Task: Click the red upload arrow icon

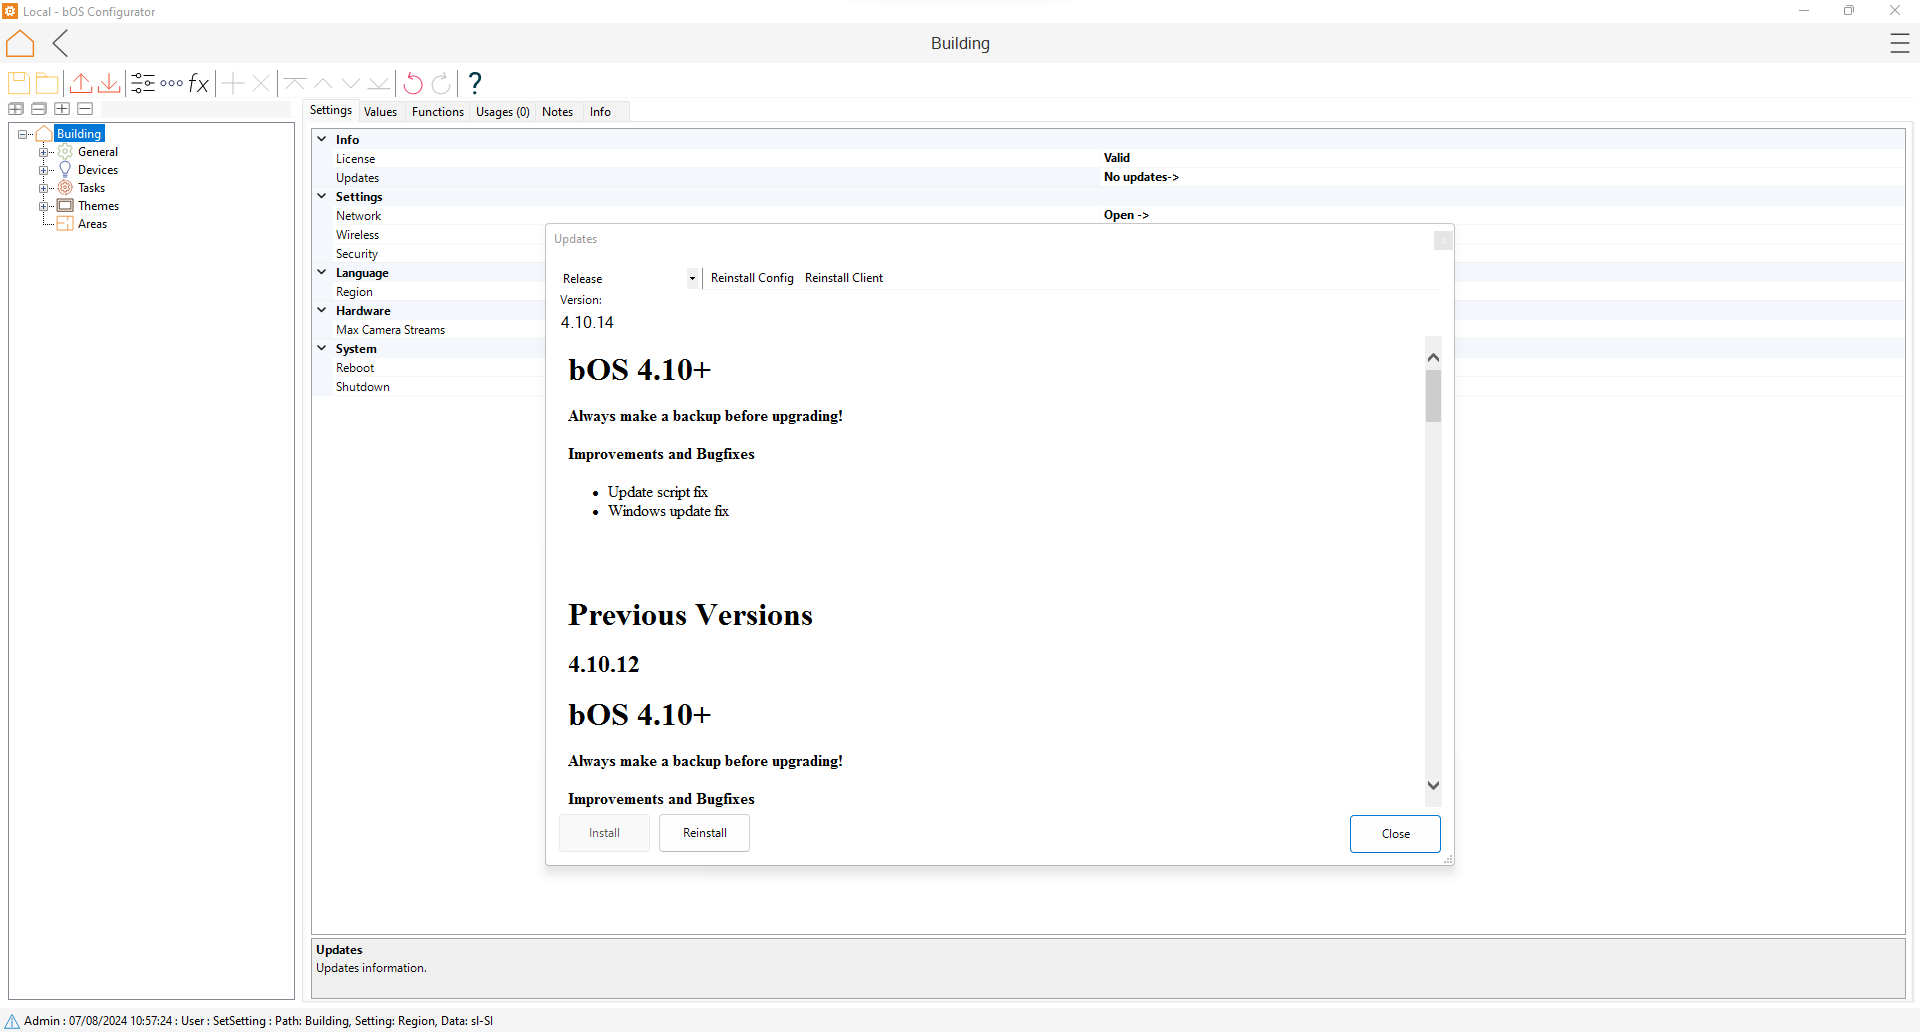Action: pyautogui.click(x=81, y=83)
